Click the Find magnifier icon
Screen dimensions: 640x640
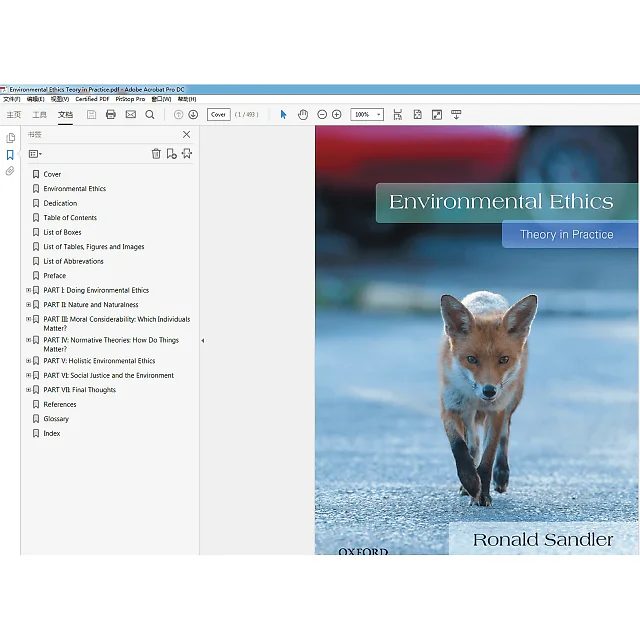pyautogui.click(x=150, y=115)
